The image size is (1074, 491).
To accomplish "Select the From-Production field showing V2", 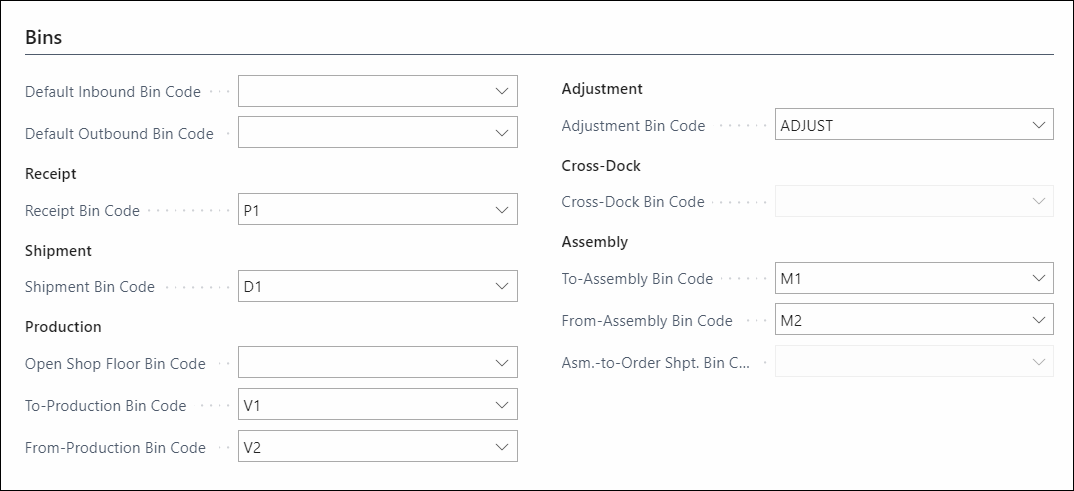I will point(377,446).
